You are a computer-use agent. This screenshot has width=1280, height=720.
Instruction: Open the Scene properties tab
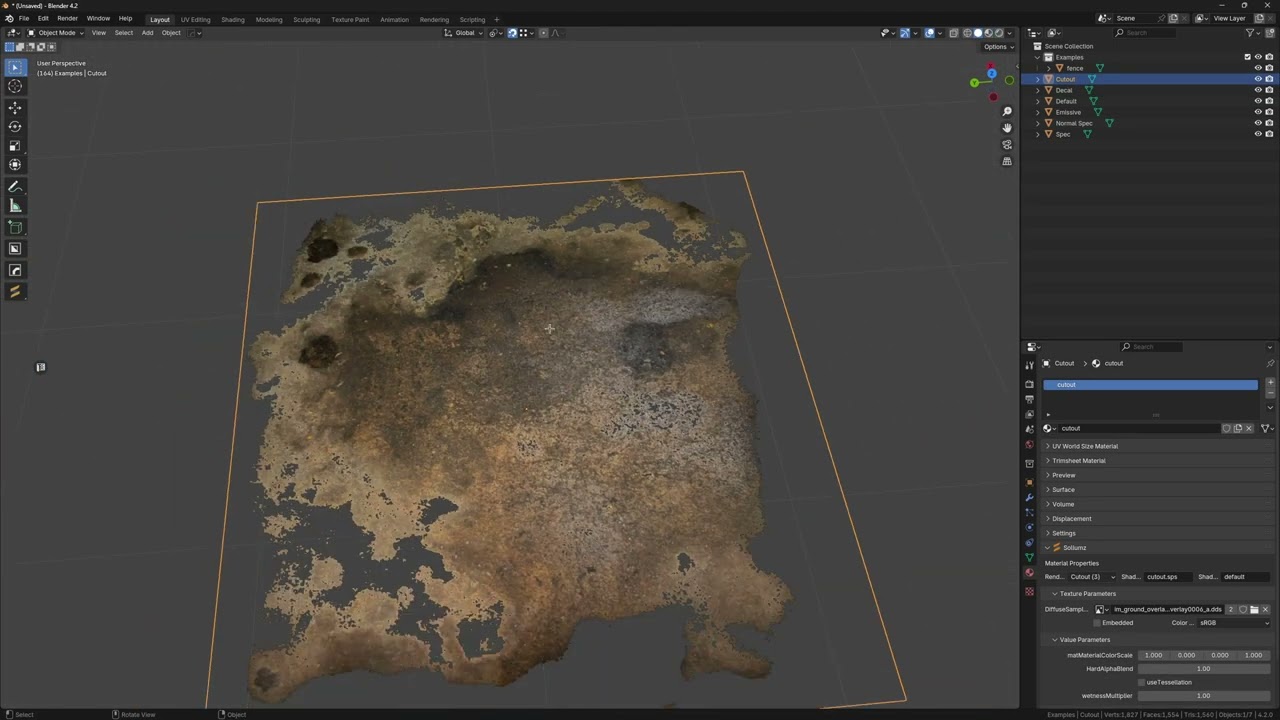(x=1029, y=429)
